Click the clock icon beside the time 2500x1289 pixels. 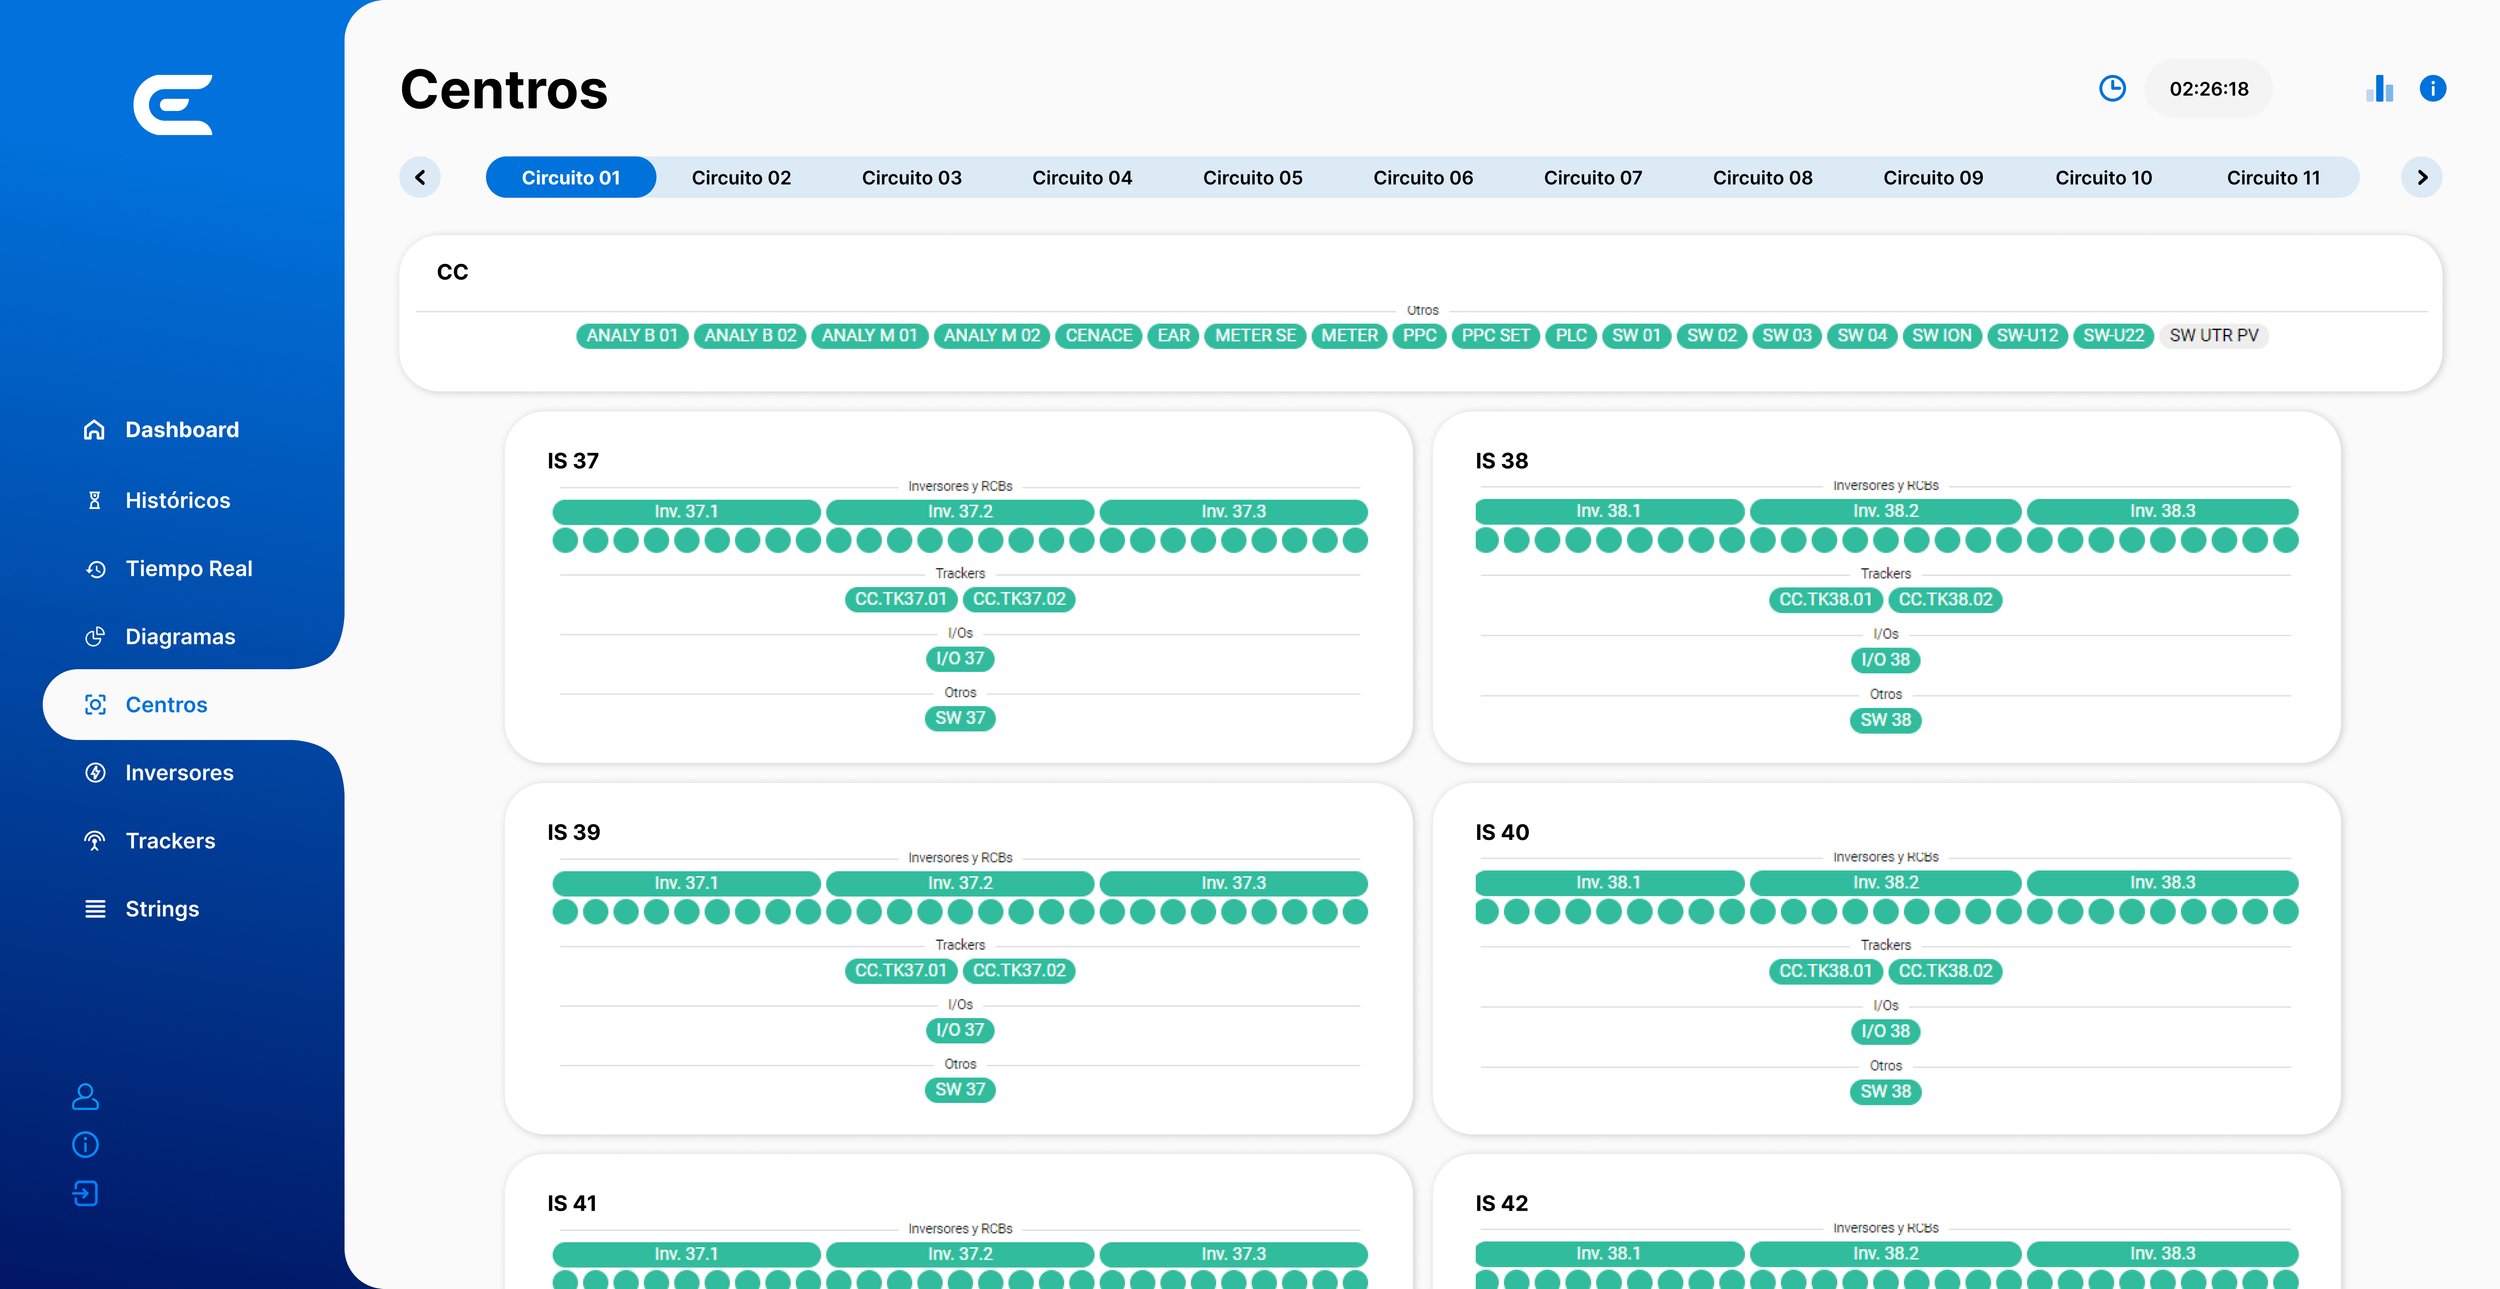(2112, 89)
